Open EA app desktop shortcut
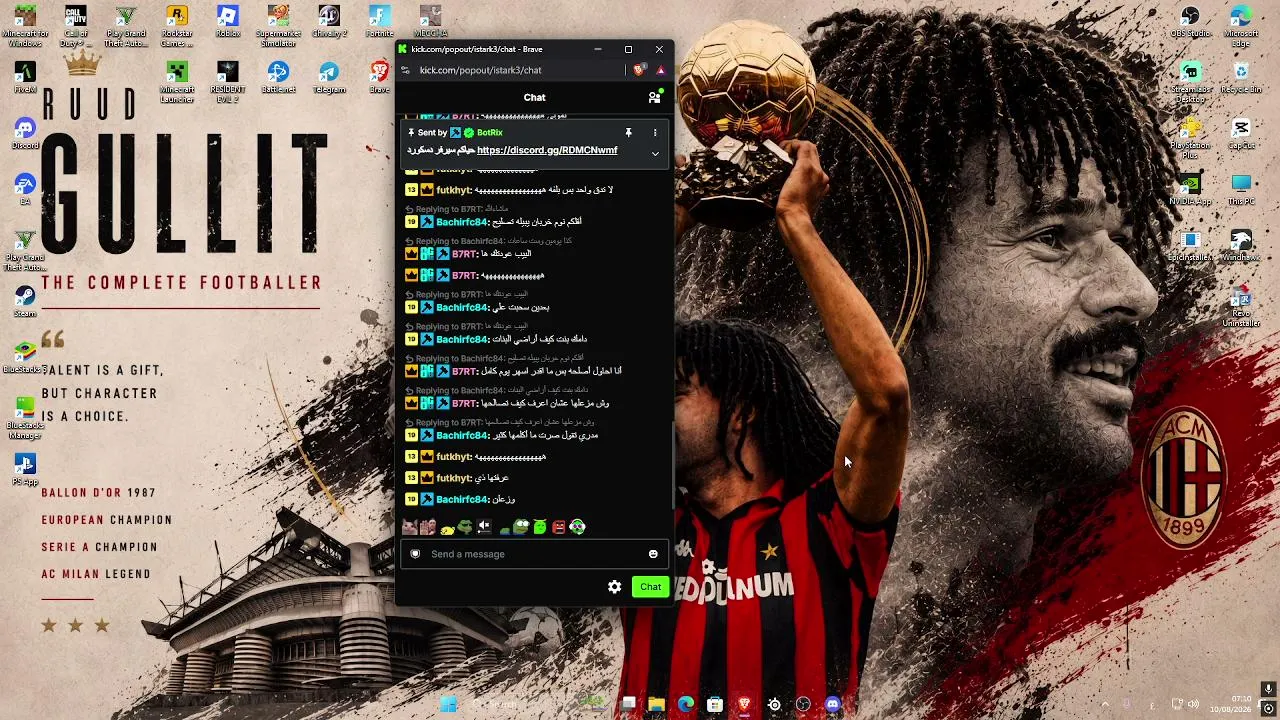 25,190
